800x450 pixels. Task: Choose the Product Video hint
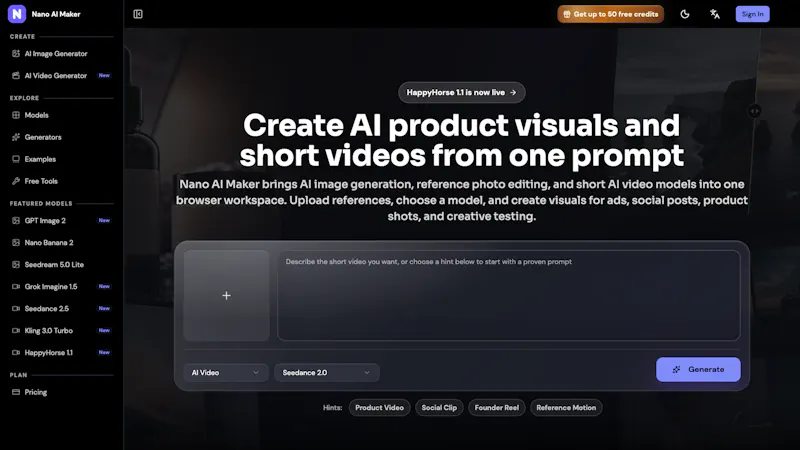pyautogui.click(x=379, y=408)
